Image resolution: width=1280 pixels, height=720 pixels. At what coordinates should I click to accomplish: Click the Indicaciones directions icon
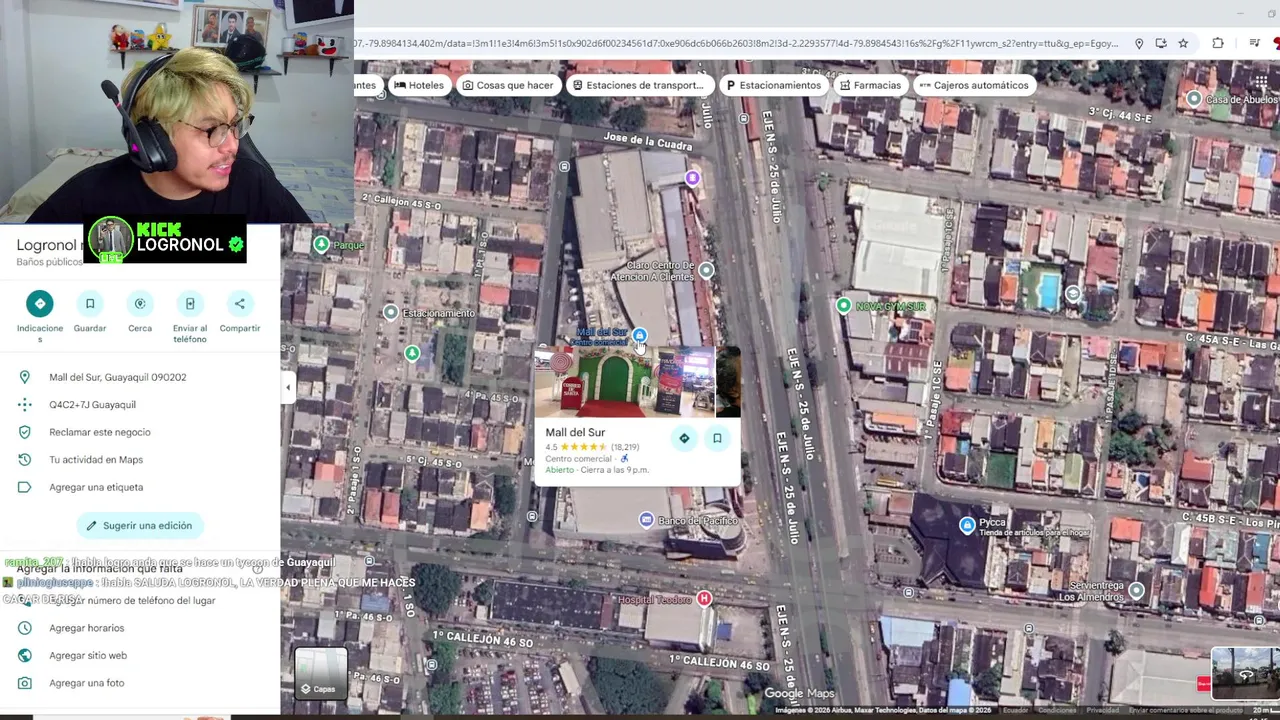(x=40, y=303)
